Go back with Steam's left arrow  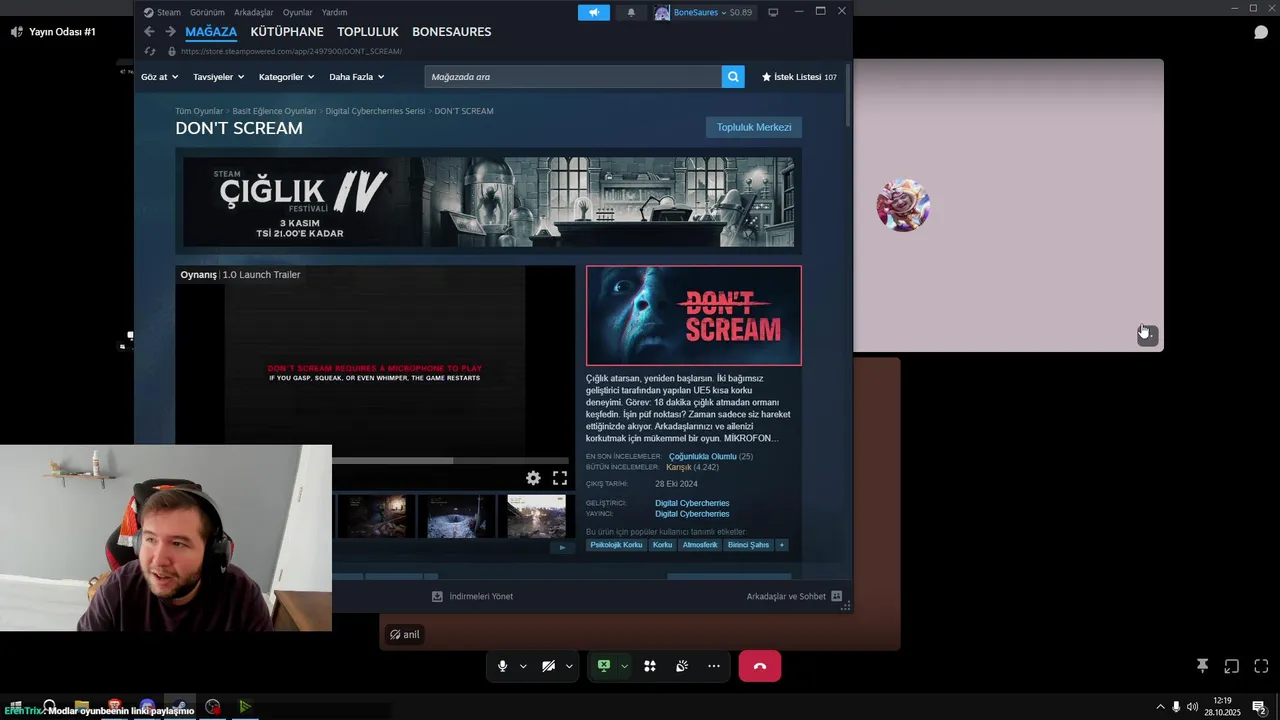149,32
